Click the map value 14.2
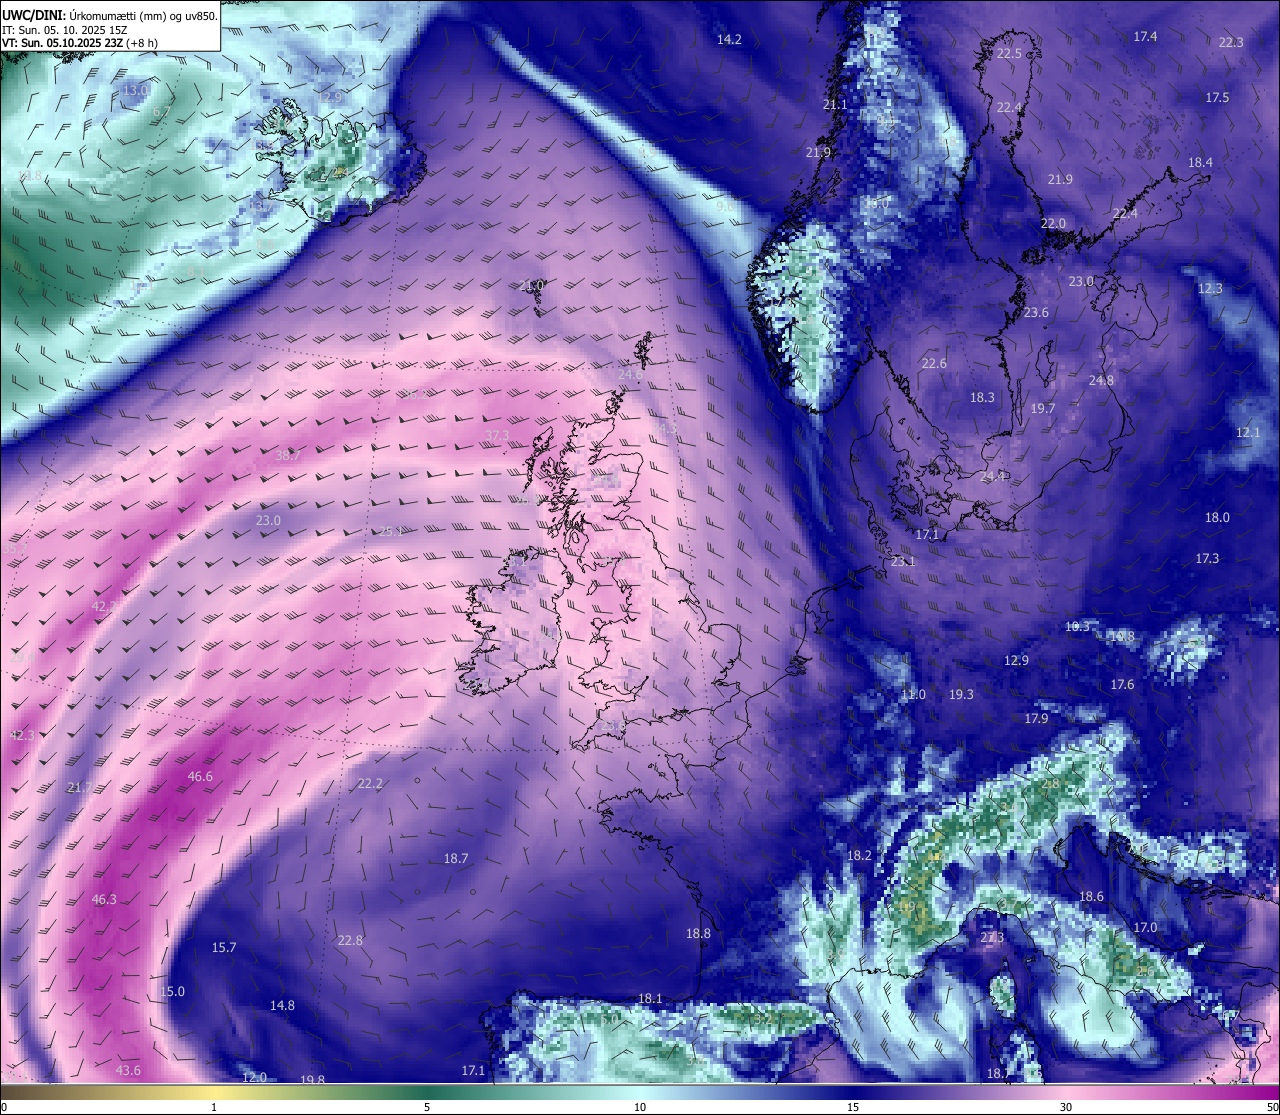 click(x=729, y=40)
